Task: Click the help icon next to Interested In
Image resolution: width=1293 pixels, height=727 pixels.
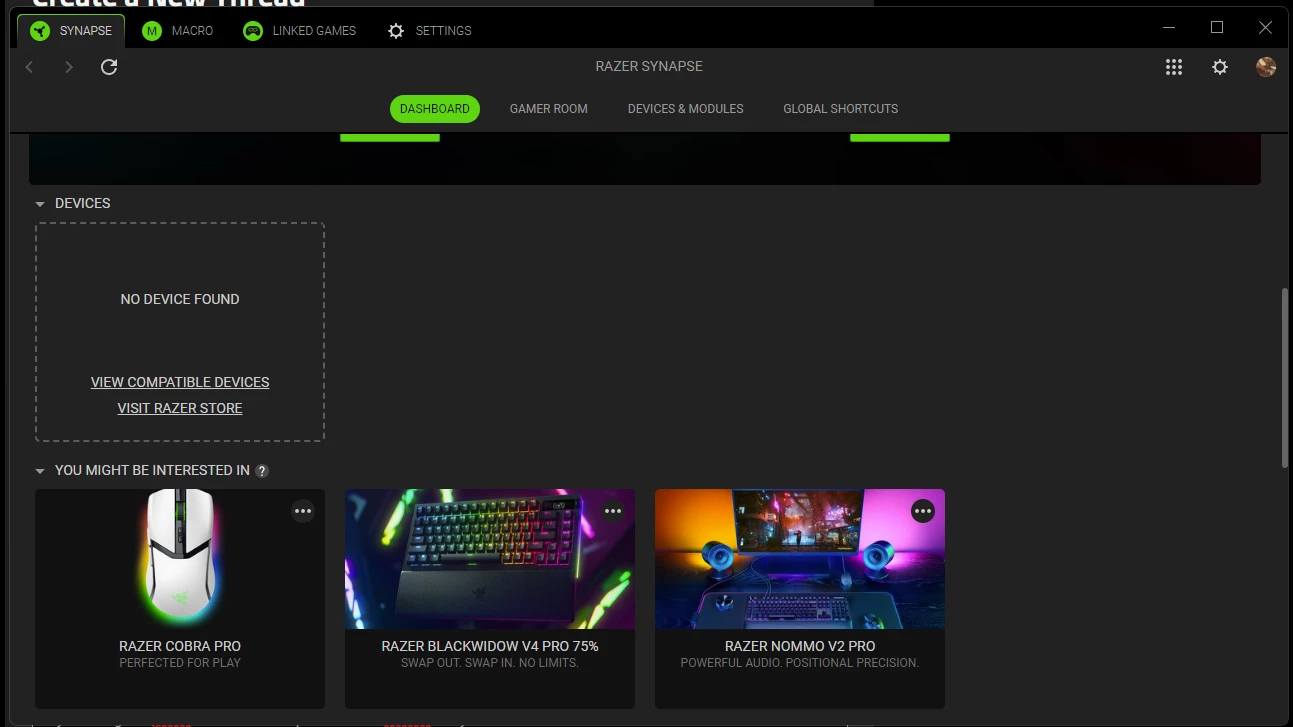Action: coord(262,471)
